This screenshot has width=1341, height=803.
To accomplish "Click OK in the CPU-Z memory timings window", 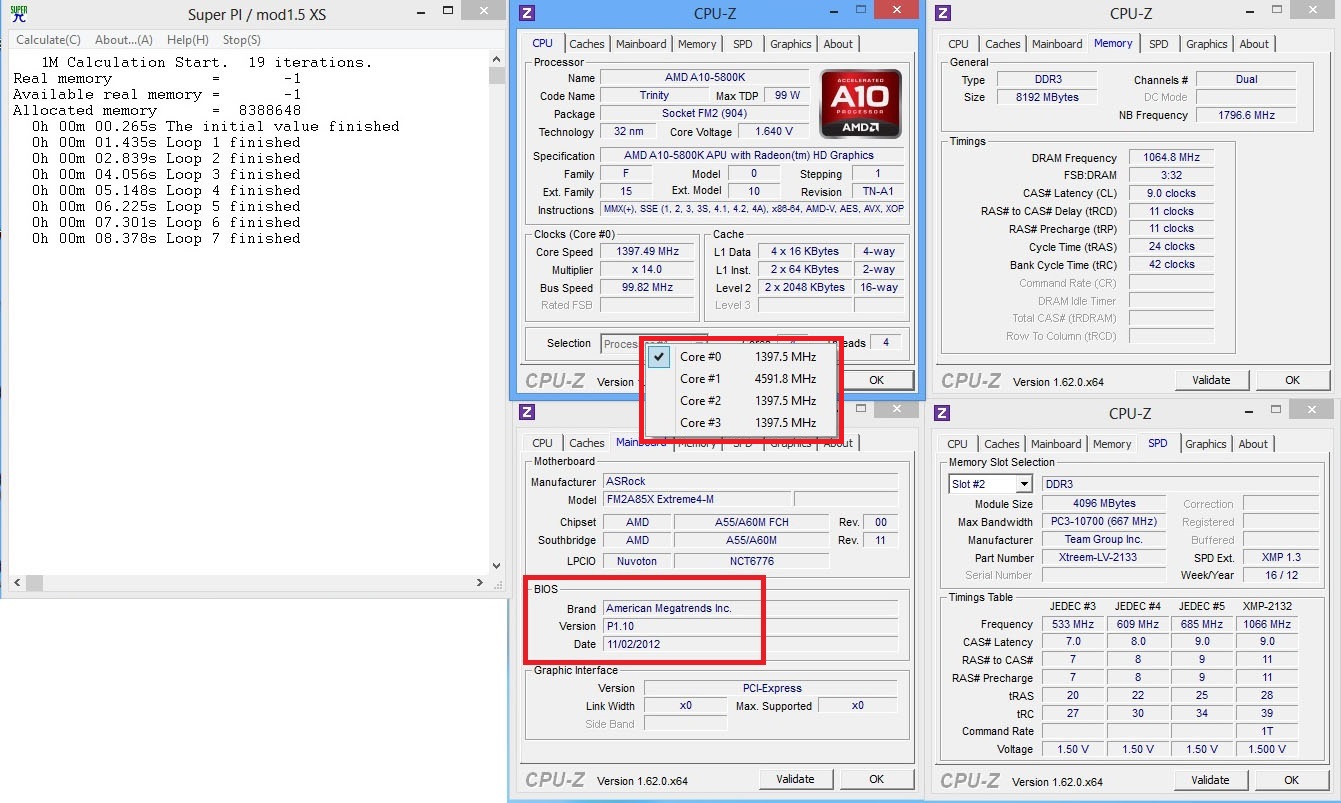I will click(1292, 380).
